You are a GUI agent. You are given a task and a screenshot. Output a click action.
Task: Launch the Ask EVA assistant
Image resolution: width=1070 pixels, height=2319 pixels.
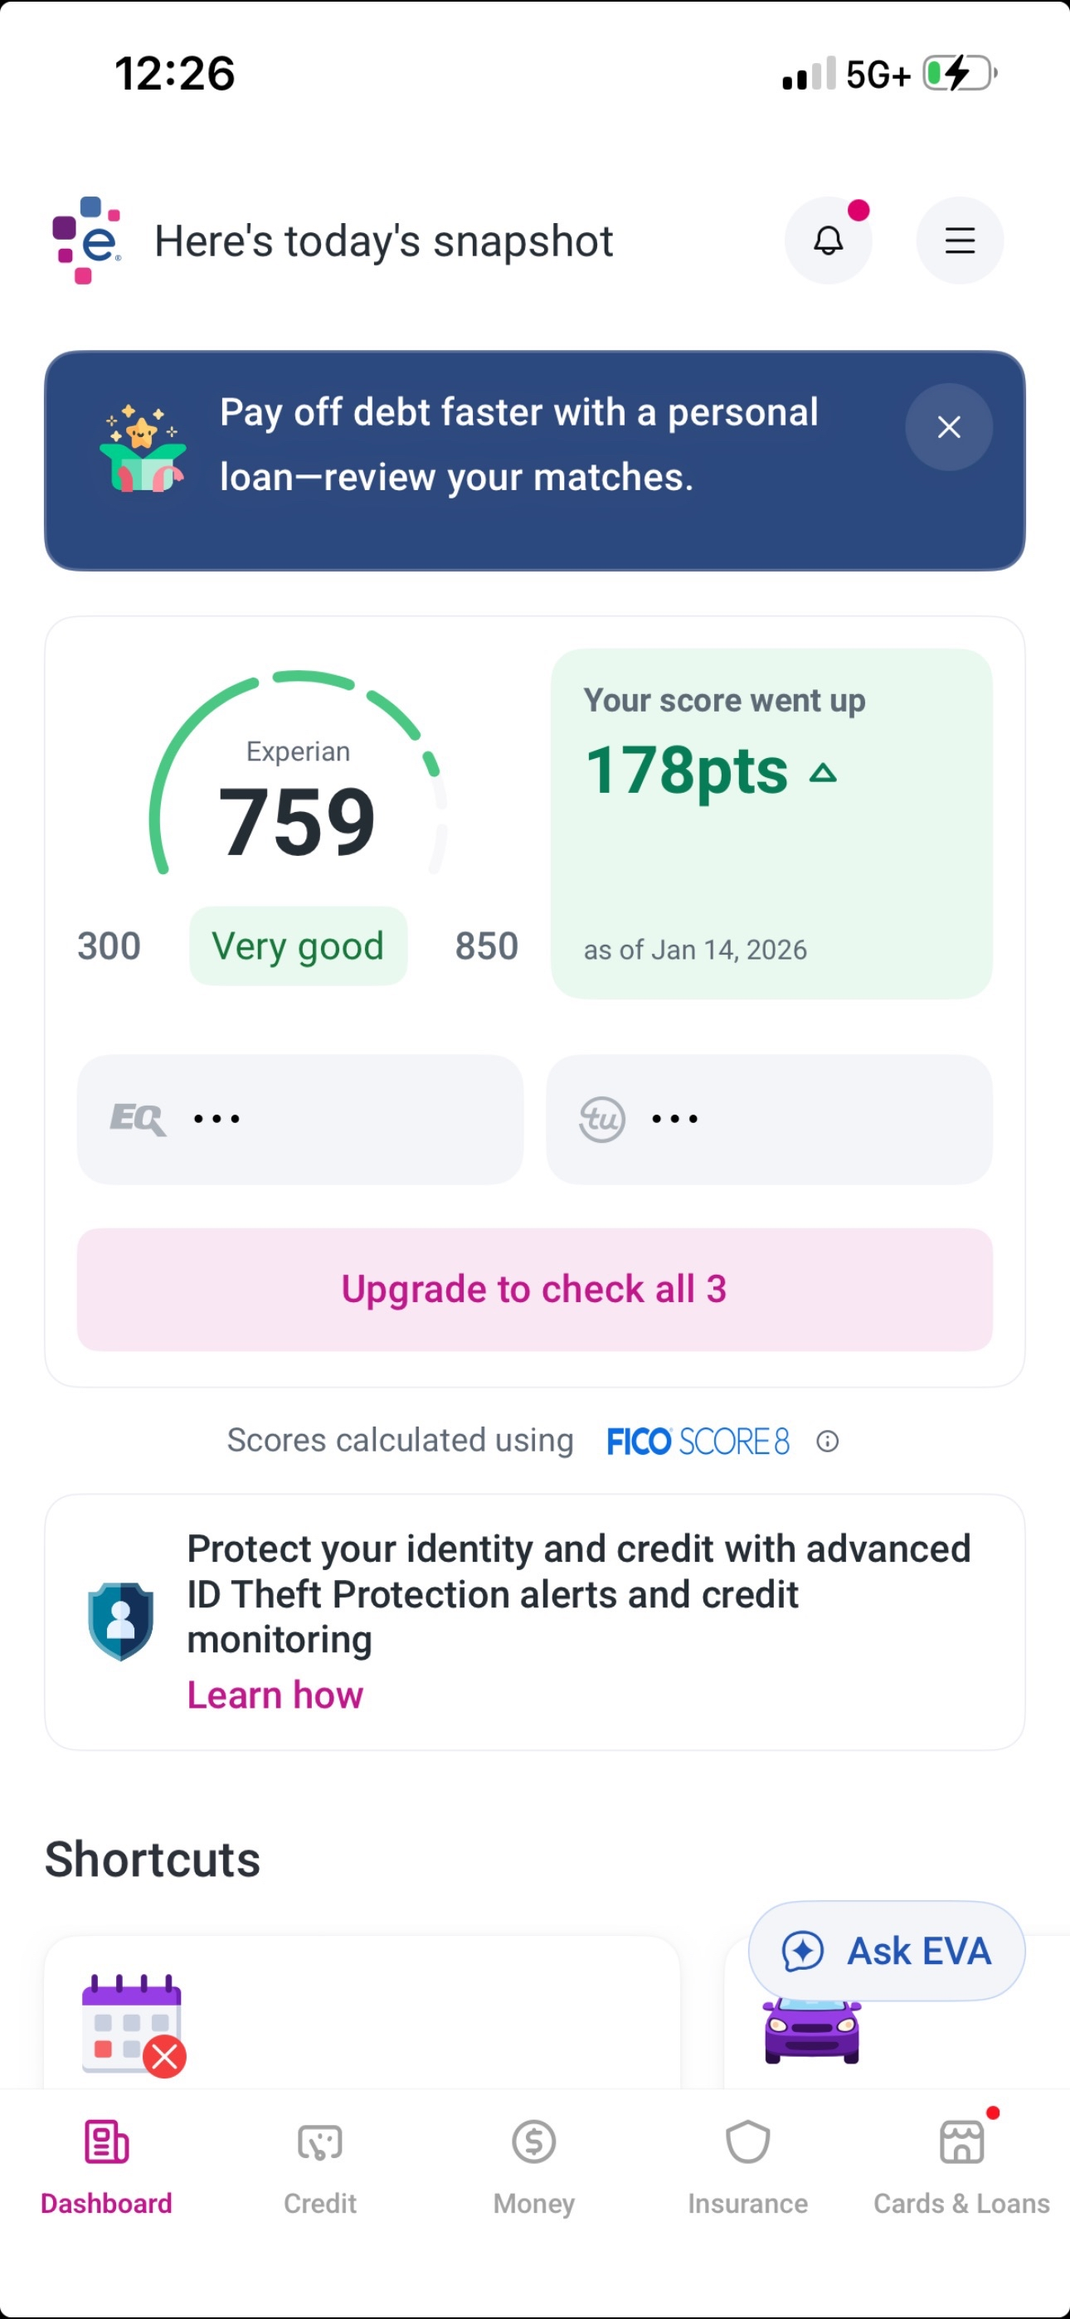point(887,1950)
